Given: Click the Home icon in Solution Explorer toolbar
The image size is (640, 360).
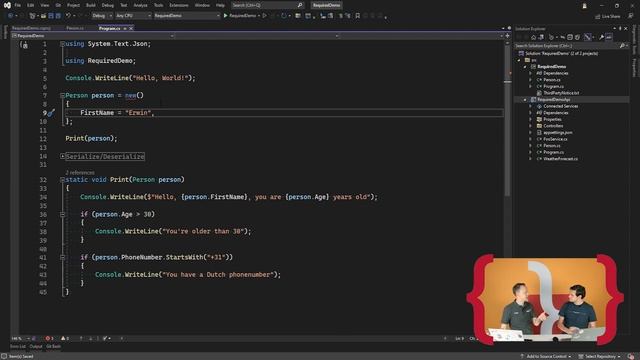Looking at the screenshot, I should (x=533, y=37).
